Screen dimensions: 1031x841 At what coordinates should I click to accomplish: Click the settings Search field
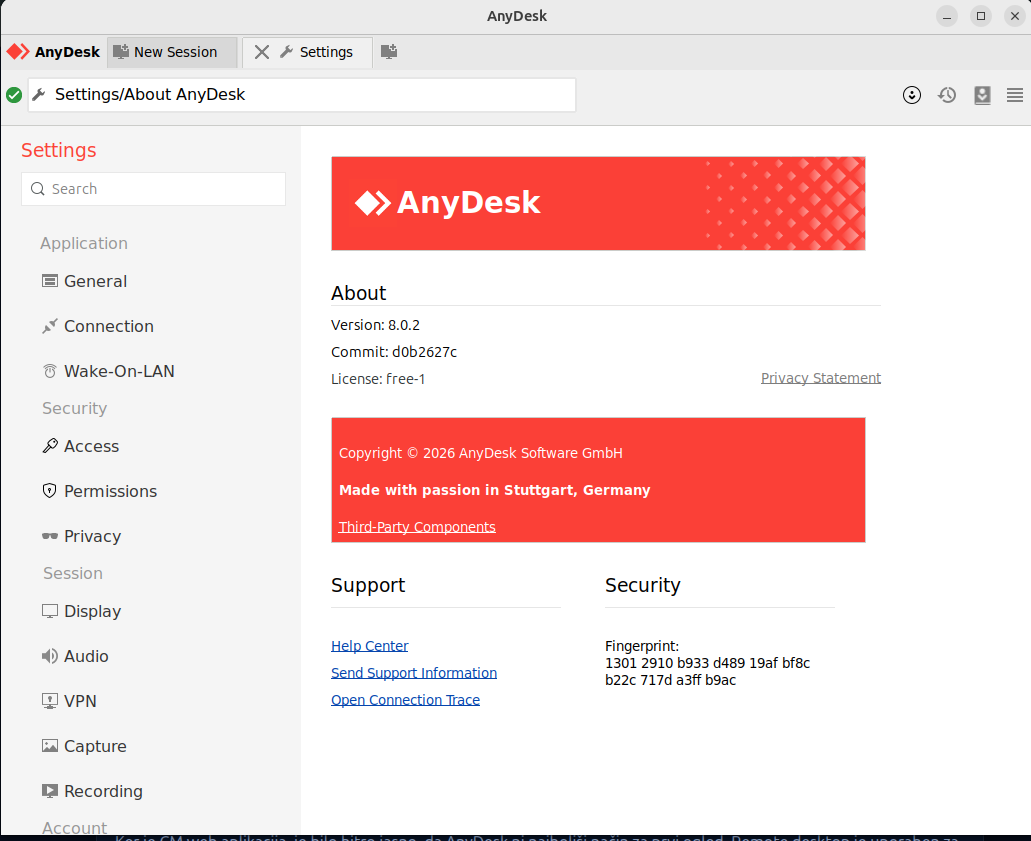[x=153, y=189]
